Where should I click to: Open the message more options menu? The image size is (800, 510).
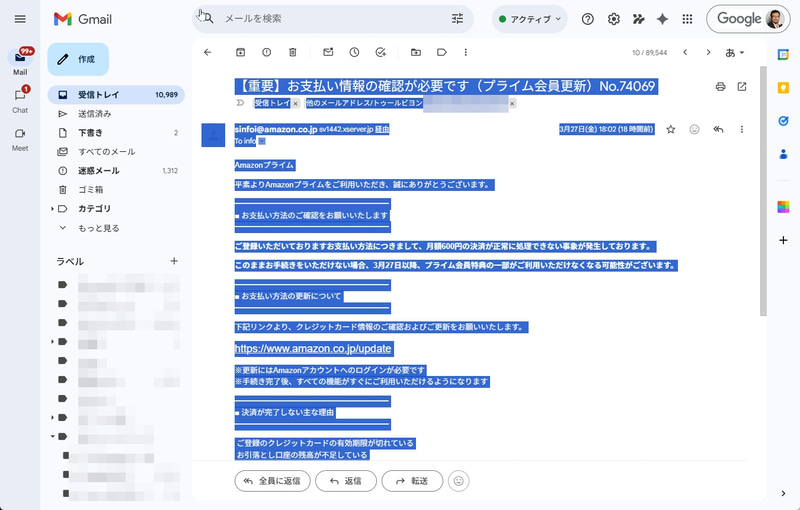pyautogui.click(x=741, y=130)
